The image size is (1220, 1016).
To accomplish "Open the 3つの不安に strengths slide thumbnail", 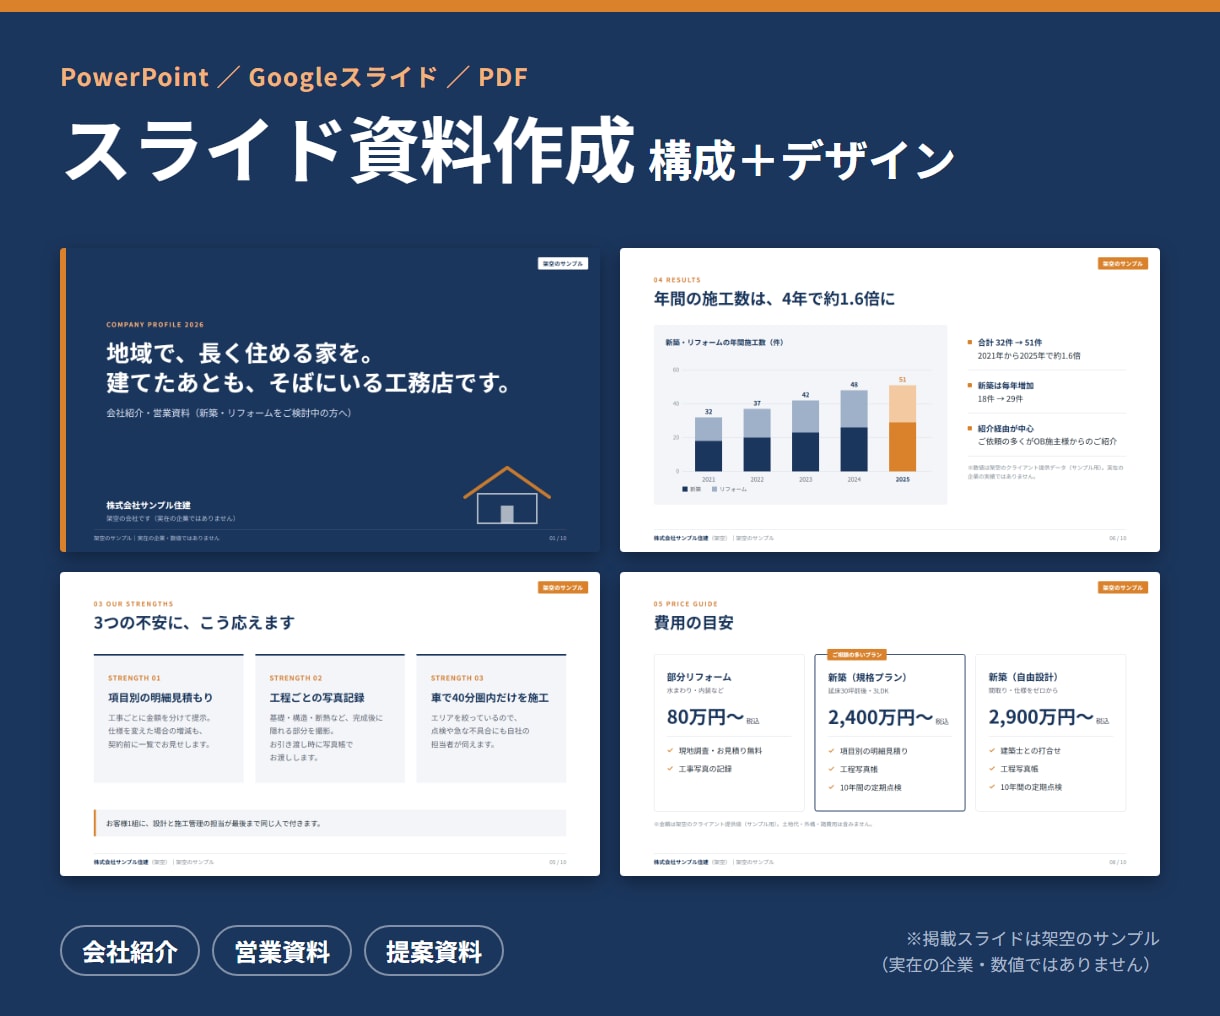I will click(x=330, y=724).
